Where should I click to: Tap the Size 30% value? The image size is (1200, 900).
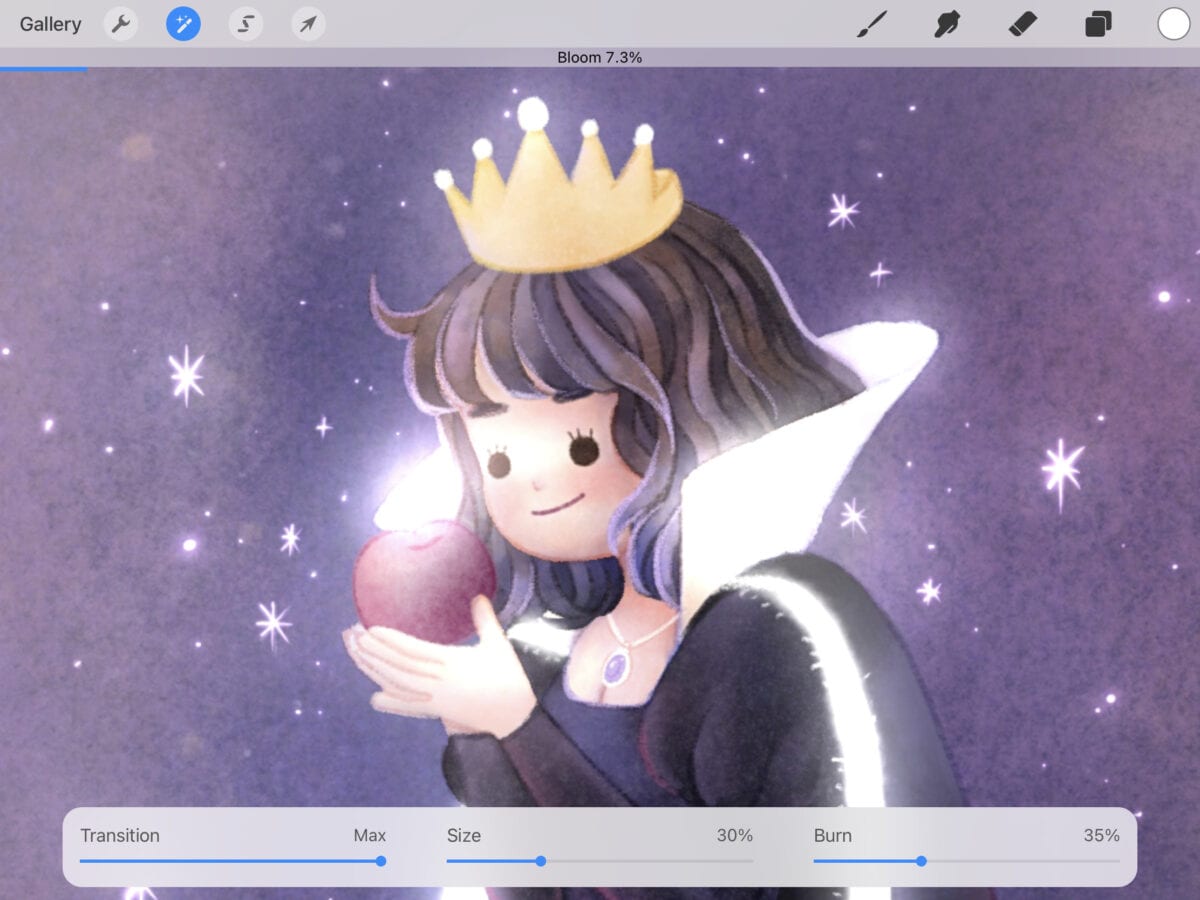(735, 835)
